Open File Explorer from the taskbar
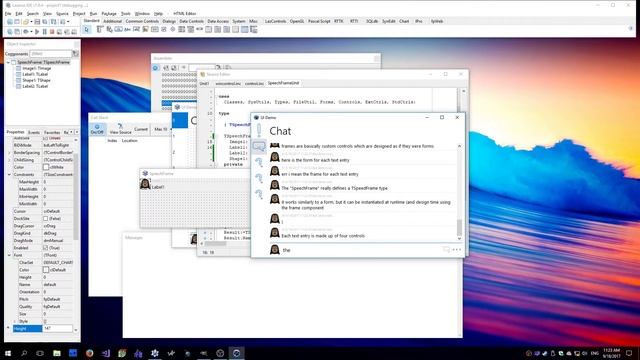 tap(57, 353)
